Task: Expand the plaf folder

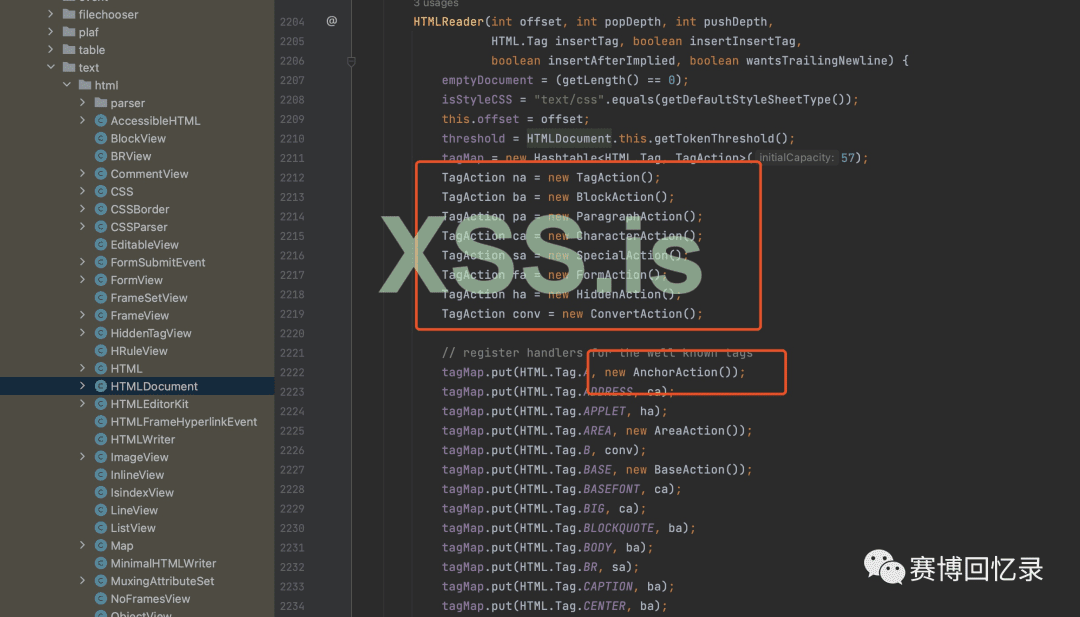Action: [x=50, y=32]
